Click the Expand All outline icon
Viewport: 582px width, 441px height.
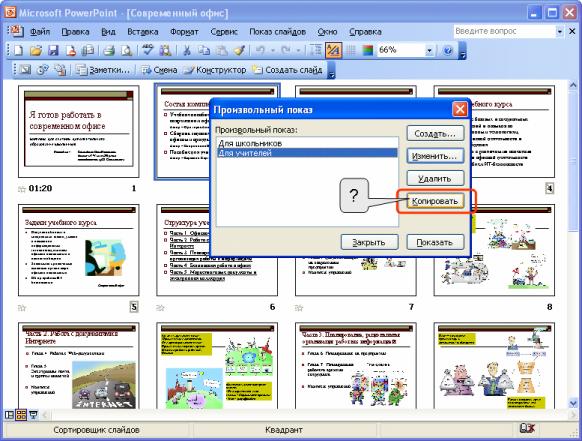click(316, 50)
